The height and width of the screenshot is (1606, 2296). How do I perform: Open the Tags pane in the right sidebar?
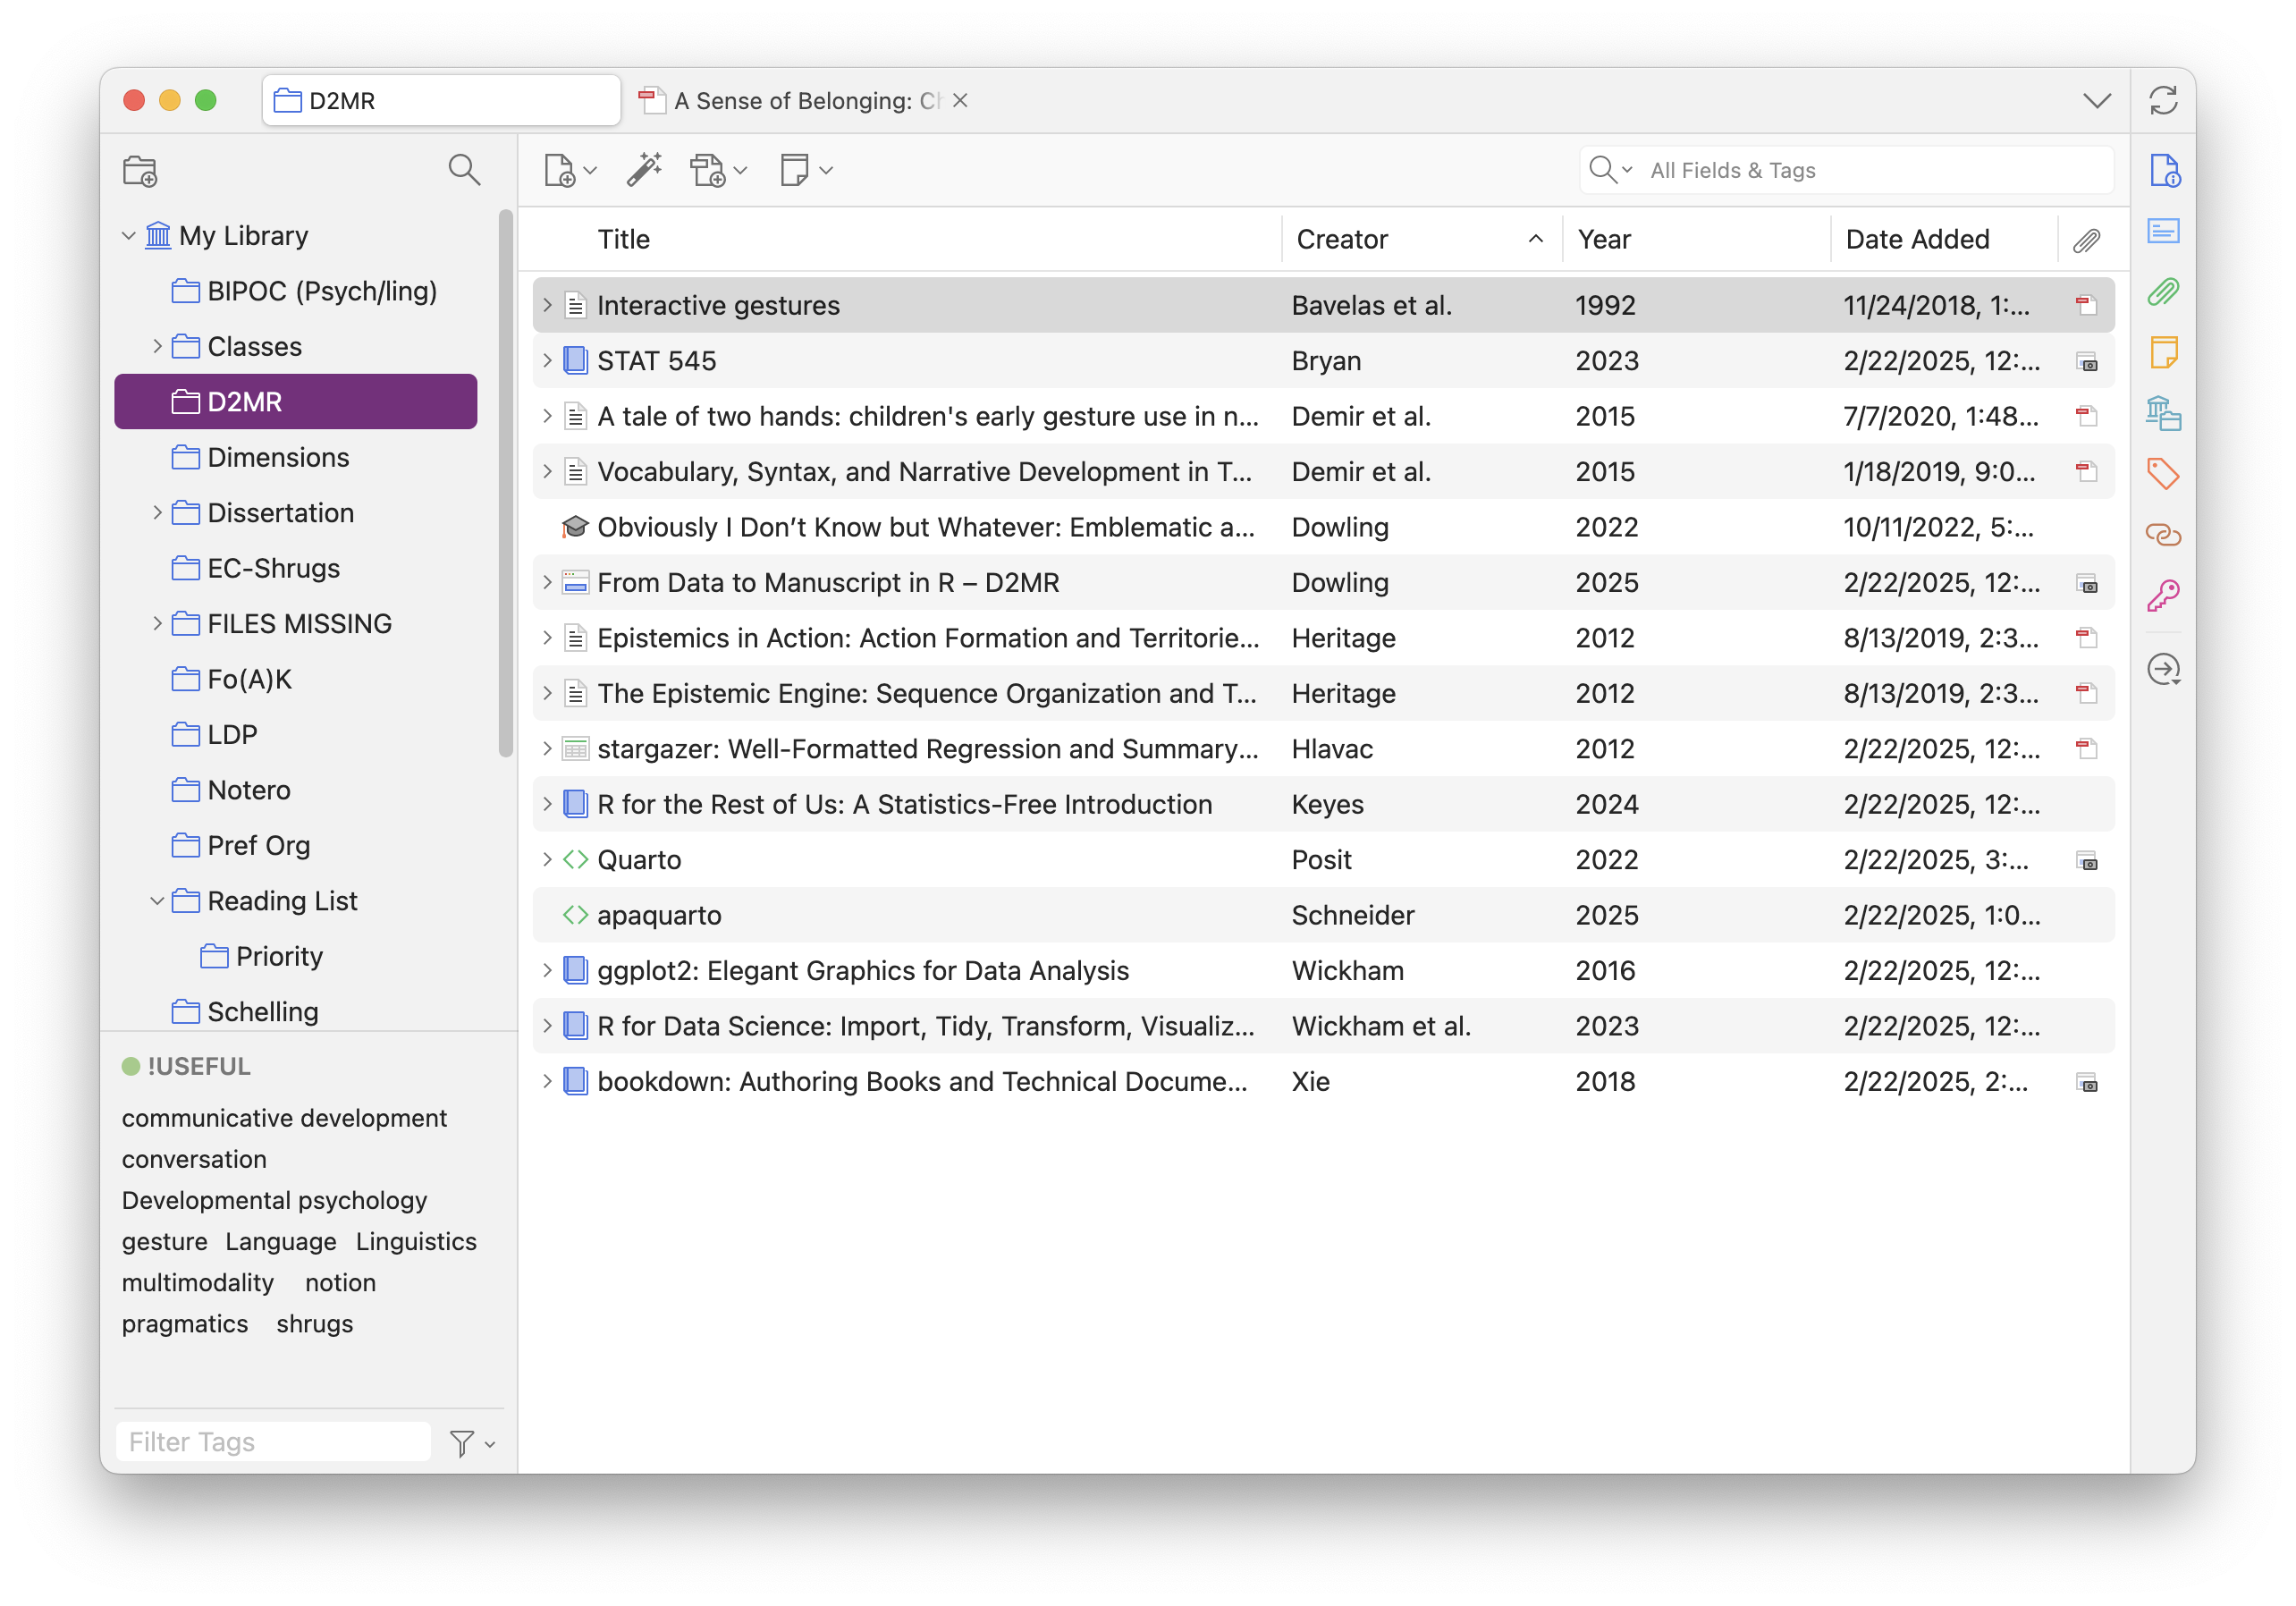pos(2164,474)
